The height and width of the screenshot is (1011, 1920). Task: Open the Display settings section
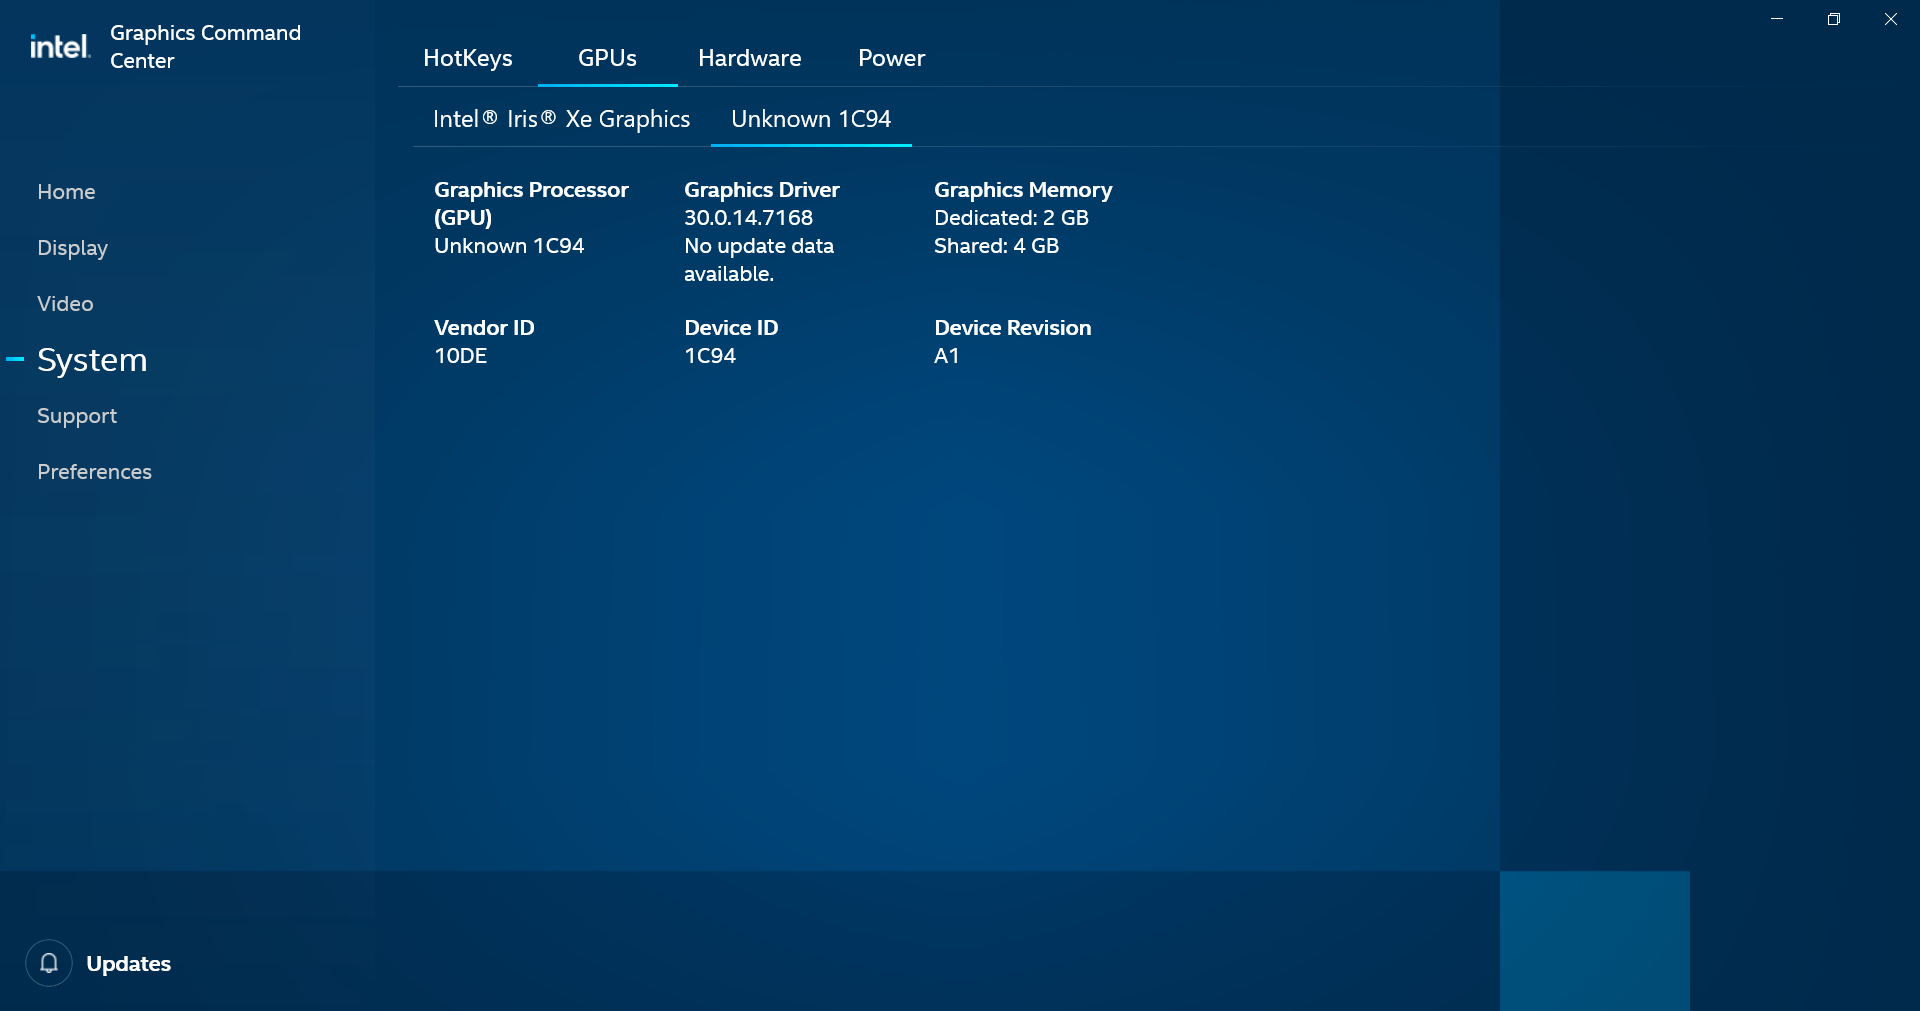[x=72, y=247]
